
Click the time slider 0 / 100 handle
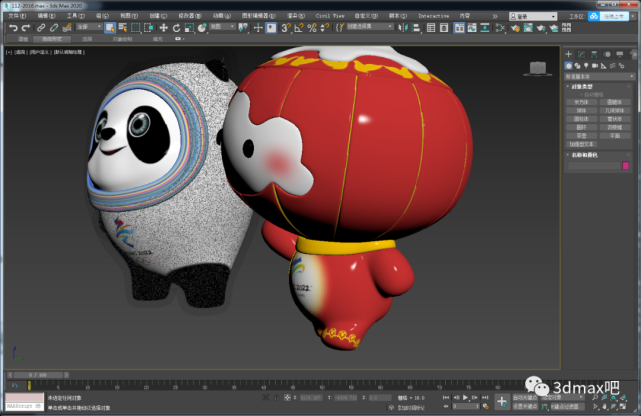[38, 375]
